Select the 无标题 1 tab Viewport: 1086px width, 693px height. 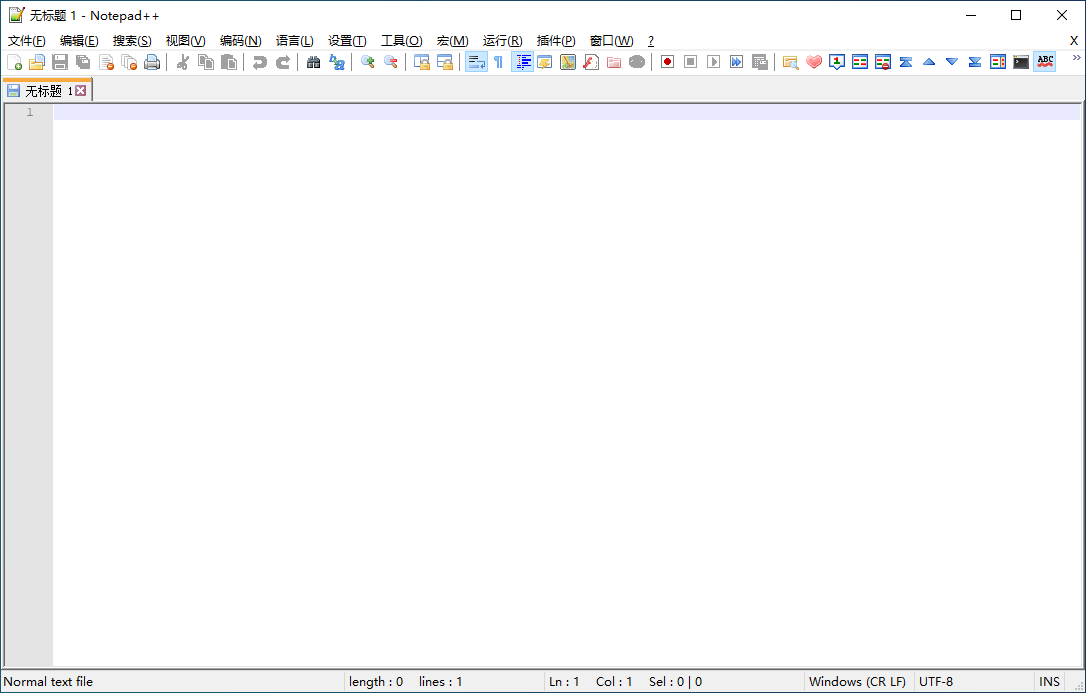click(45, 89)
